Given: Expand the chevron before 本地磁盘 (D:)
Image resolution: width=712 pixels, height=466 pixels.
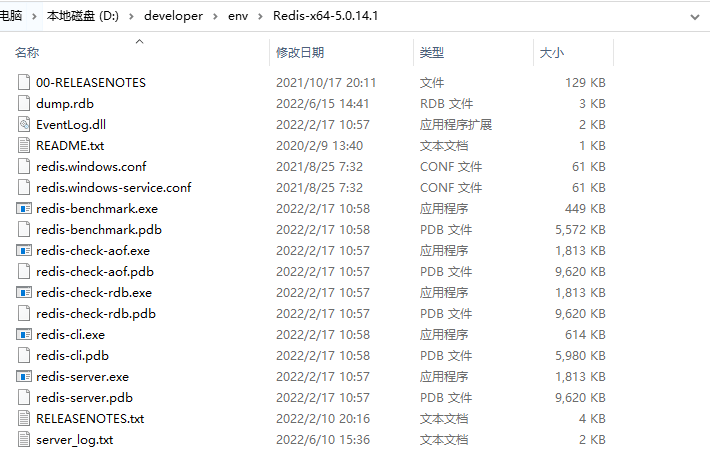Looking at the screenshot, I should coord(34,16).
